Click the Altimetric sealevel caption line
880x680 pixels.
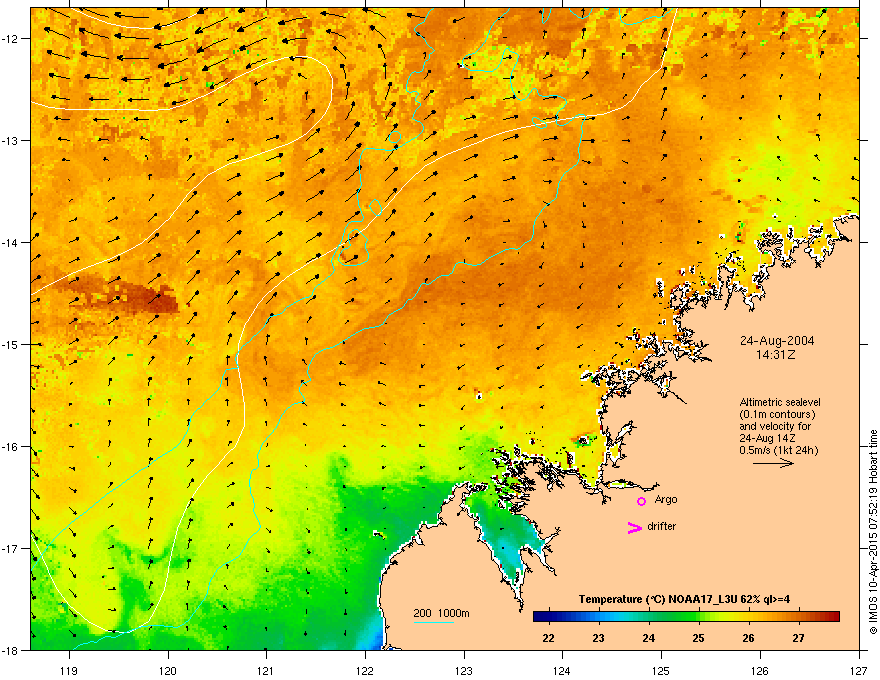pos(780,402)
